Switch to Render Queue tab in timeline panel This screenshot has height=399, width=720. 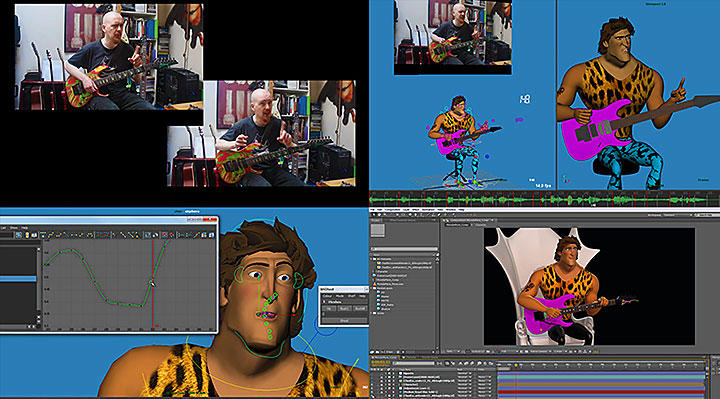pos(429,358)
